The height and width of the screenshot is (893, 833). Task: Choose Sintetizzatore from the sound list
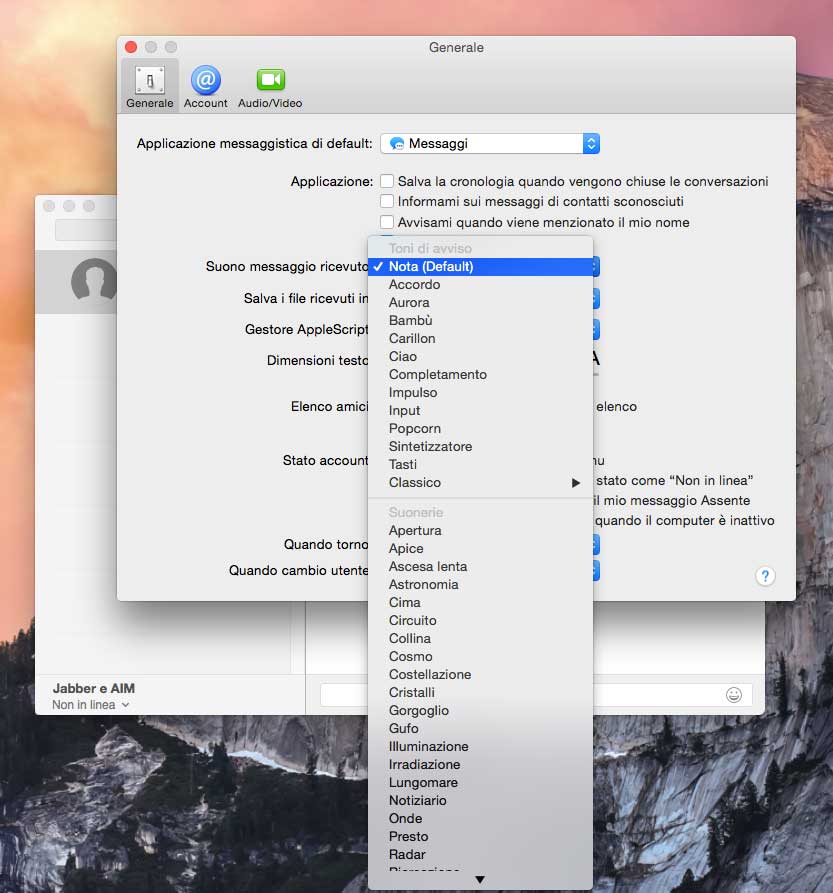point(480,446)
